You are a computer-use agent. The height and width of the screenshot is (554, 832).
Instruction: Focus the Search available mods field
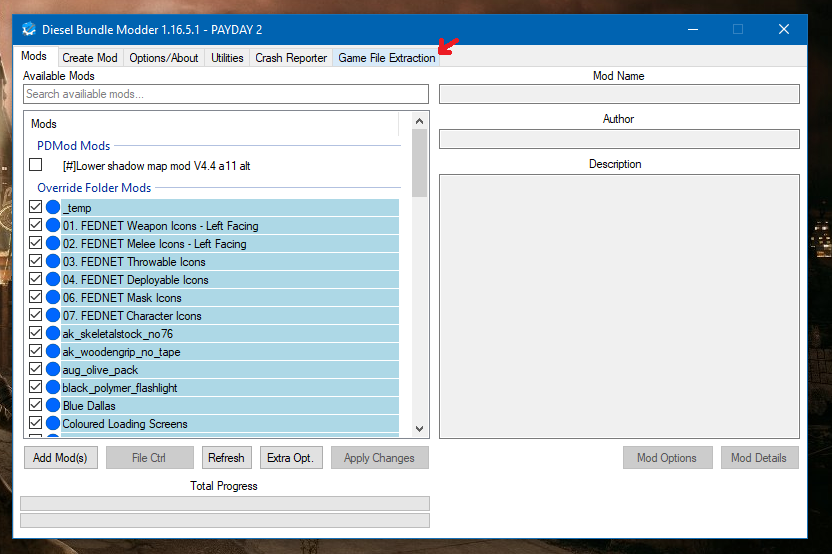tap(226, 94)
